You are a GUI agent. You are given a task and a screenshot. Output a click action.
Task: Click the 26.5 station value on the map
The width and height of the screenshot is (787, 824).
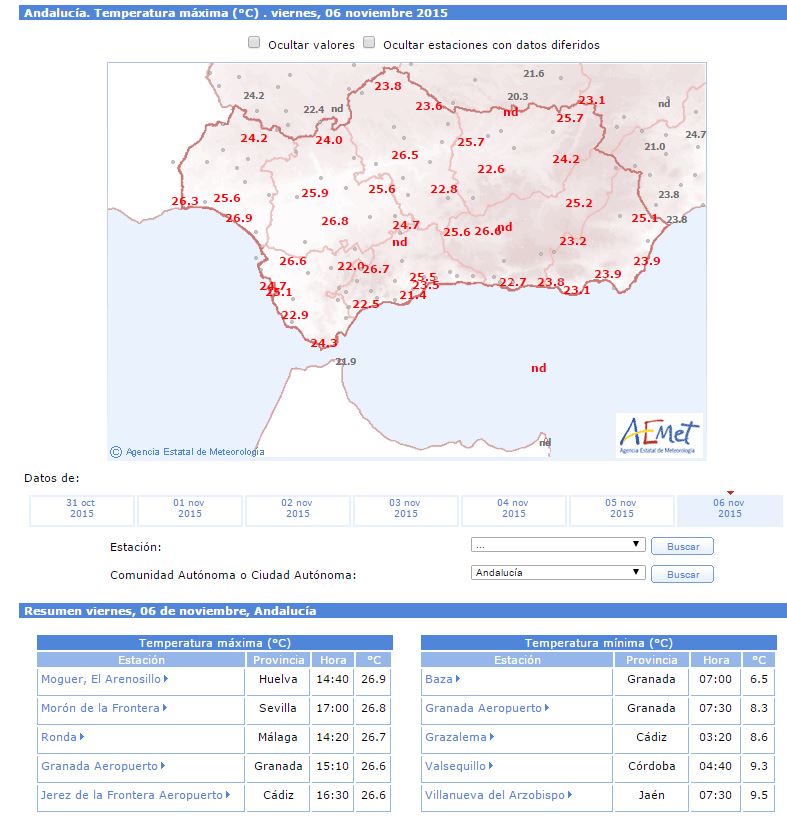[x=405, y=155]
